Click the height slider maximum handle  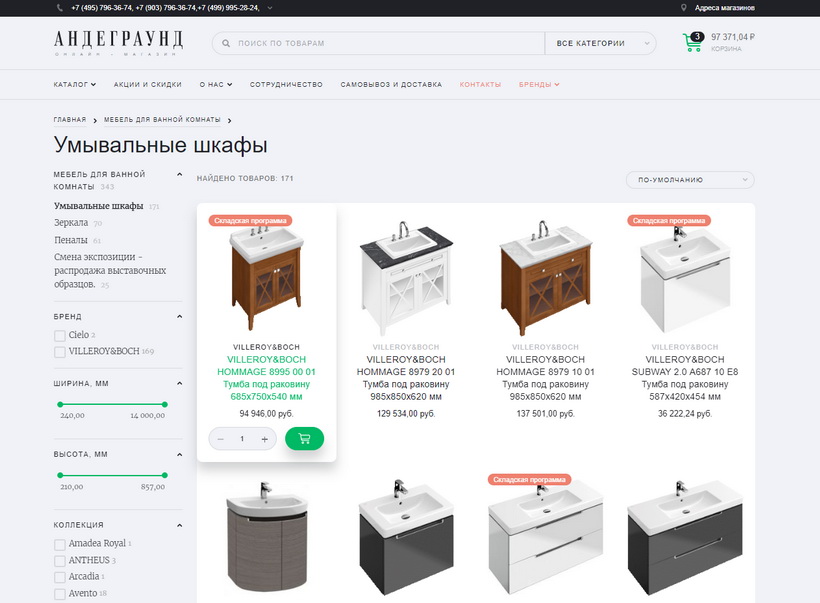click(165, 475)
